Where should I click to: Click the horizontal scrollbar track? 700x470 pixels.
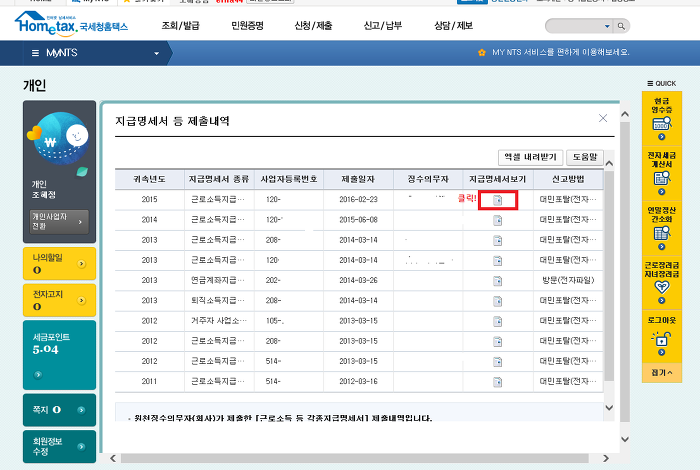[355, 458]
